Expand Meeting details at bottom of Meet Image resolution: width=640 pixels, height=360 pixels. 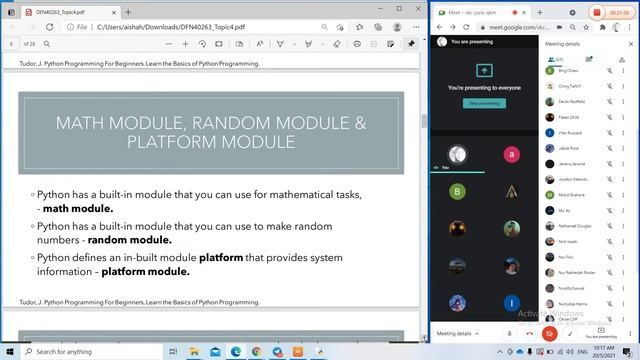coord(458,333)
